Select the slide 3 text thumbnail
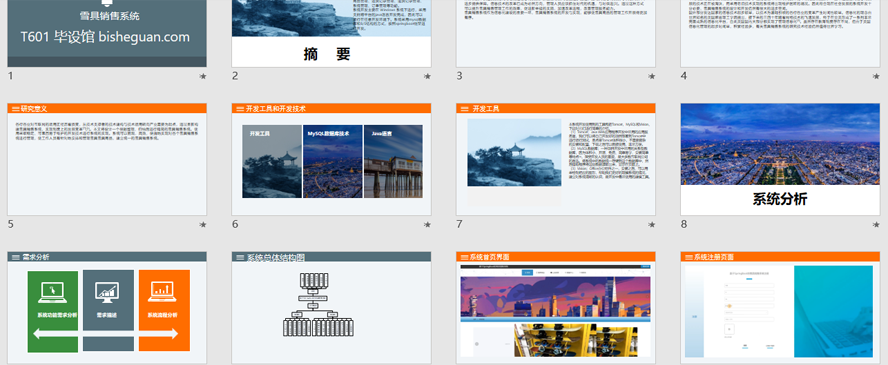The height and width of the screenshot is (365, 888). point(556,33)
